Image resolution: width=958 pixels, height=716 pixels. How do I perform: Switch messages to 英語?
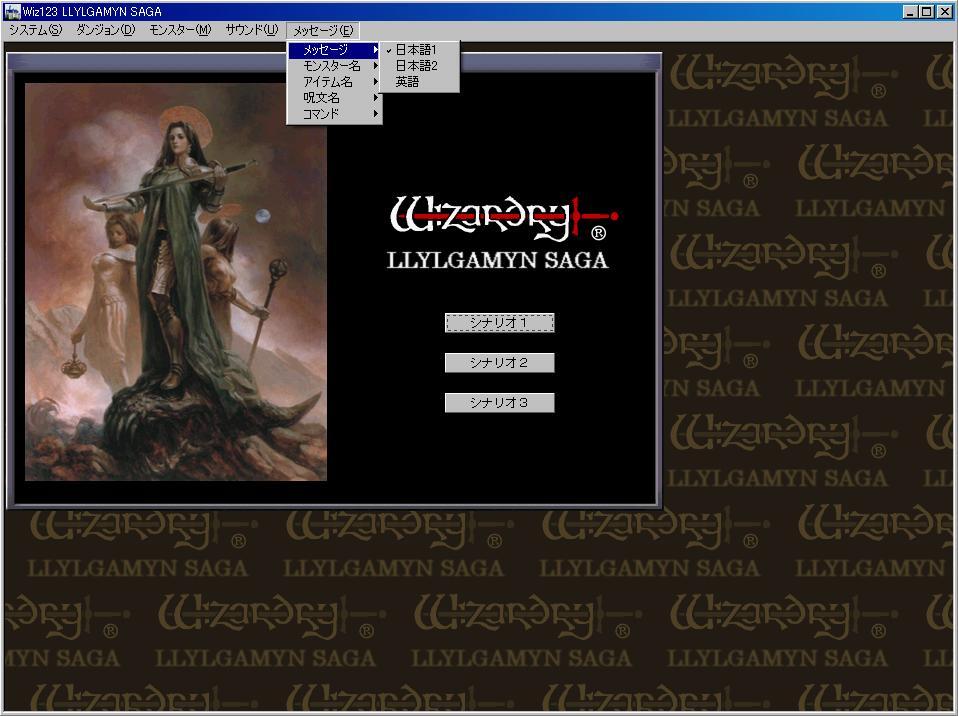[x=419, y=81]
